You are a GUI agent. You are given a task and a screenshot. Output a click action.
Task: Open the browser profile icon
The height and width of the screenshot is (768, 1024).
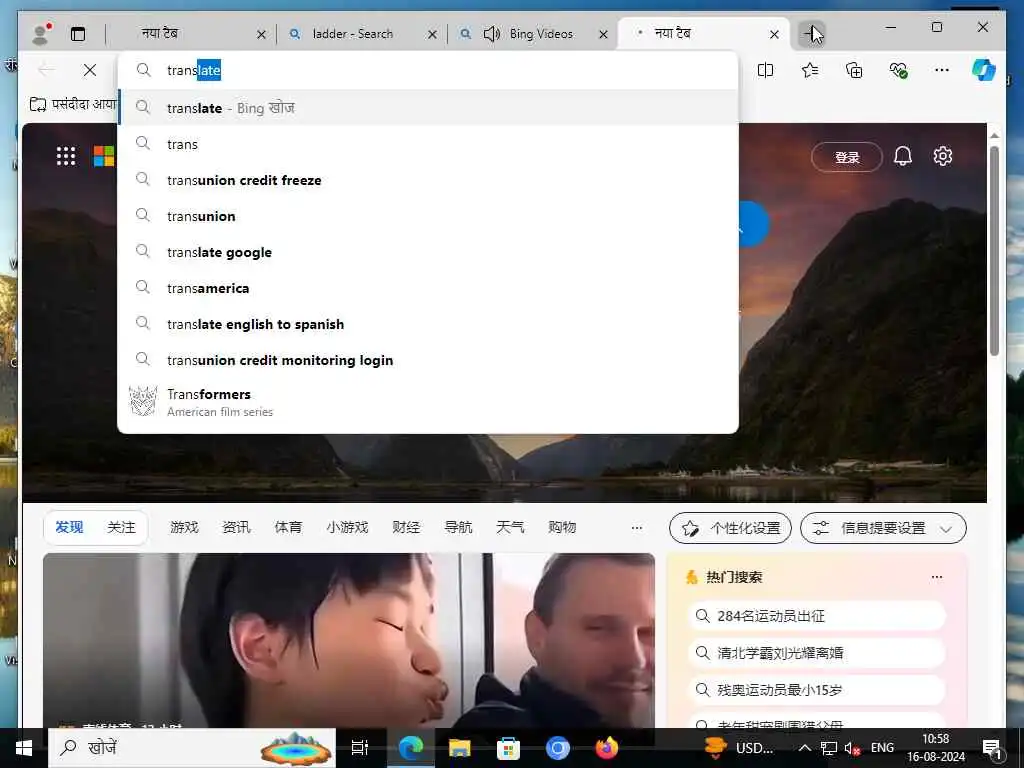point(41,34)
